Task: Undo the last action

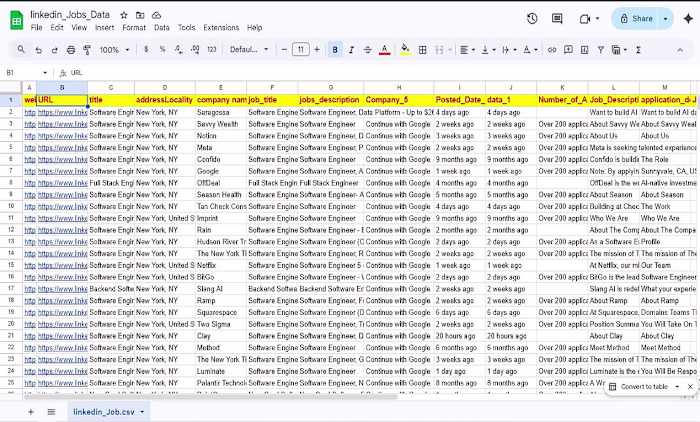Action: coord(38,50)
